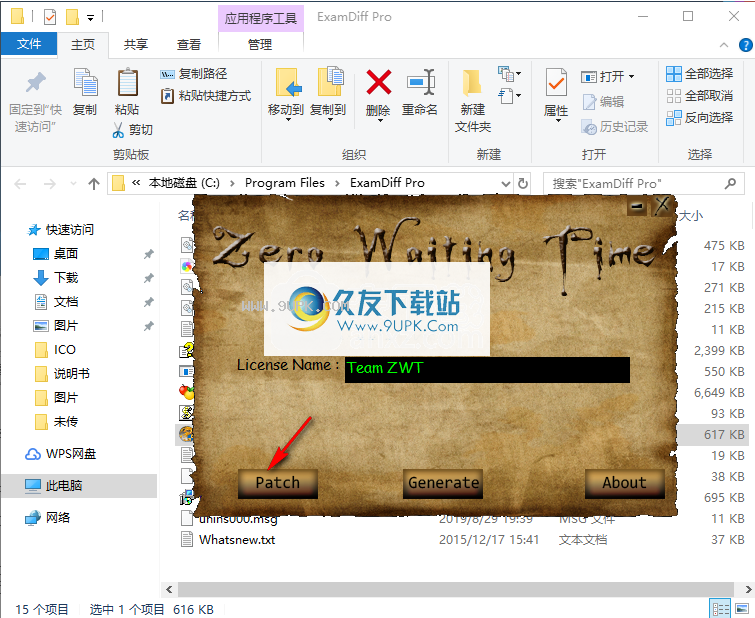Viewport: 755px width, 618px height.
Task: Open the About button in keygen
Action: 625,483
